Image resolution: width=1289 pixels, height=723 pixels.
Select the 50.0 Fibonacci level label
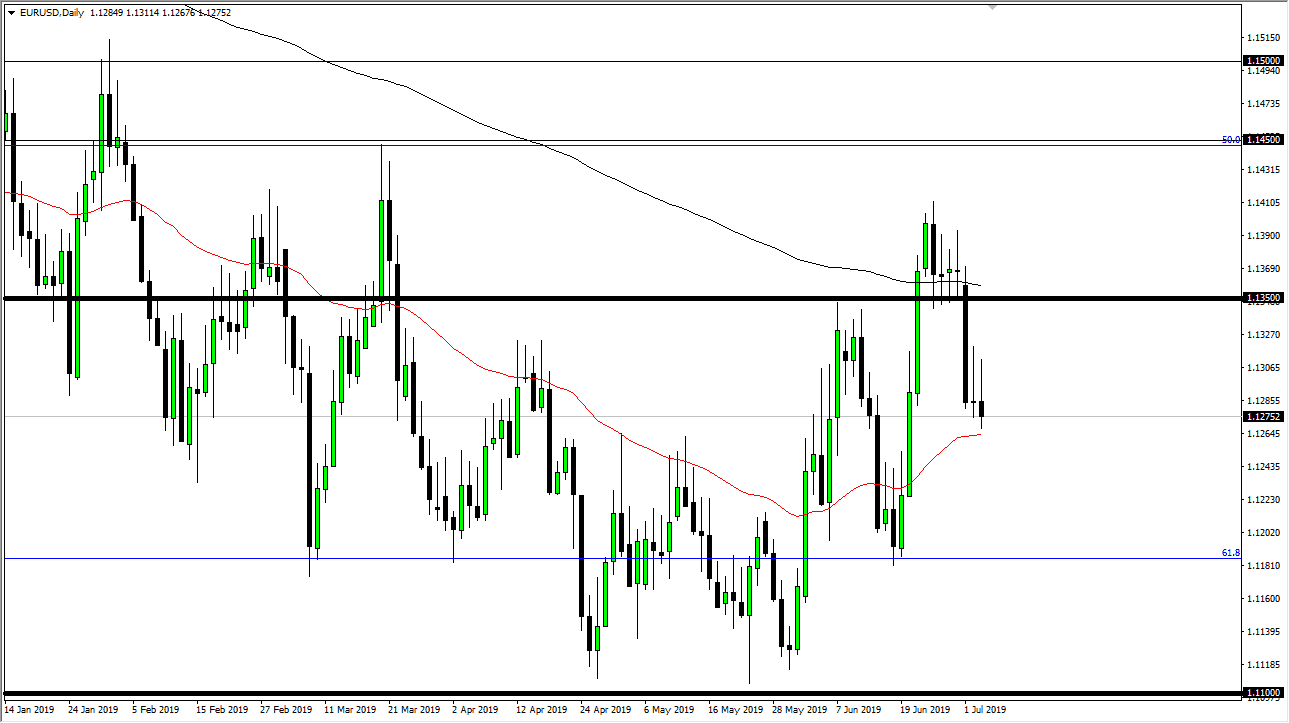[x=1231, y=140]
